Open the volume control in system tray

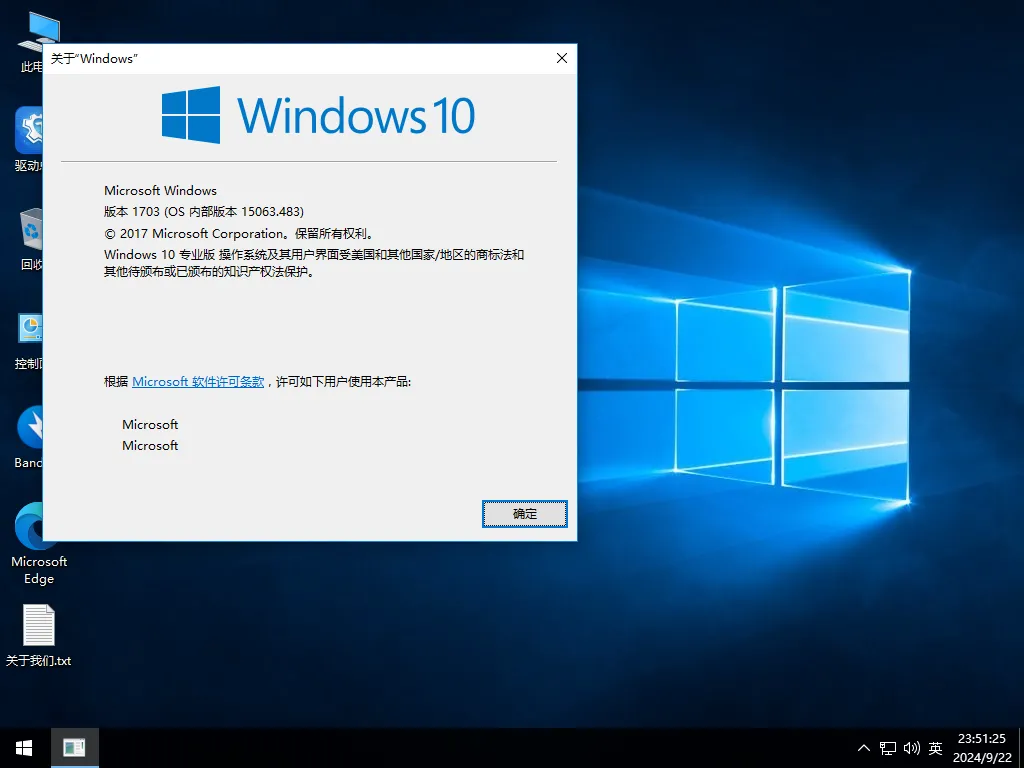(911, 747)
